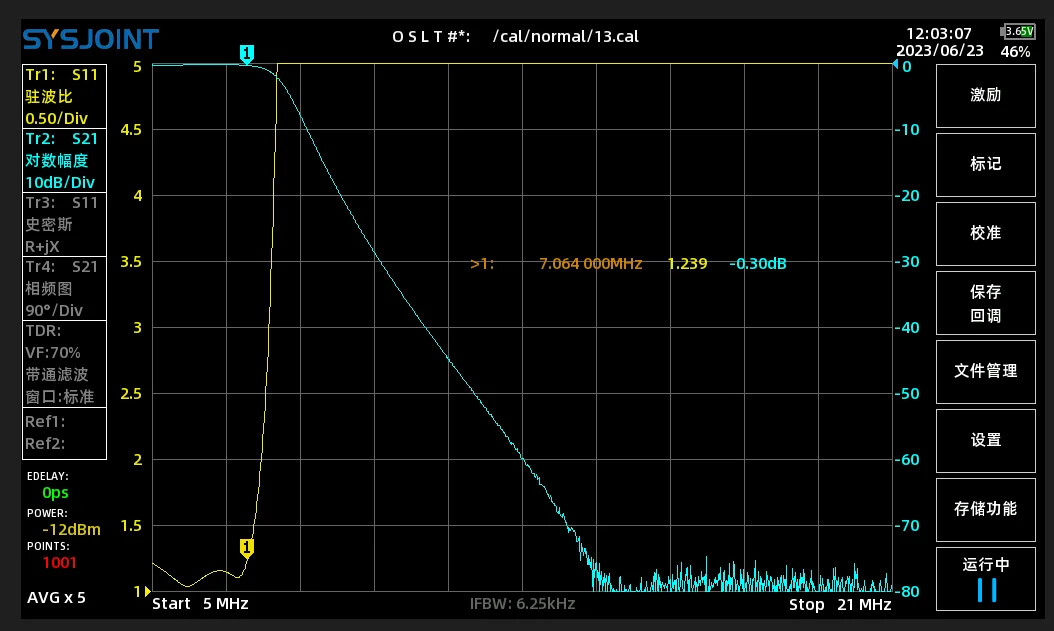Click the EDELAY 0ps value

55,493
